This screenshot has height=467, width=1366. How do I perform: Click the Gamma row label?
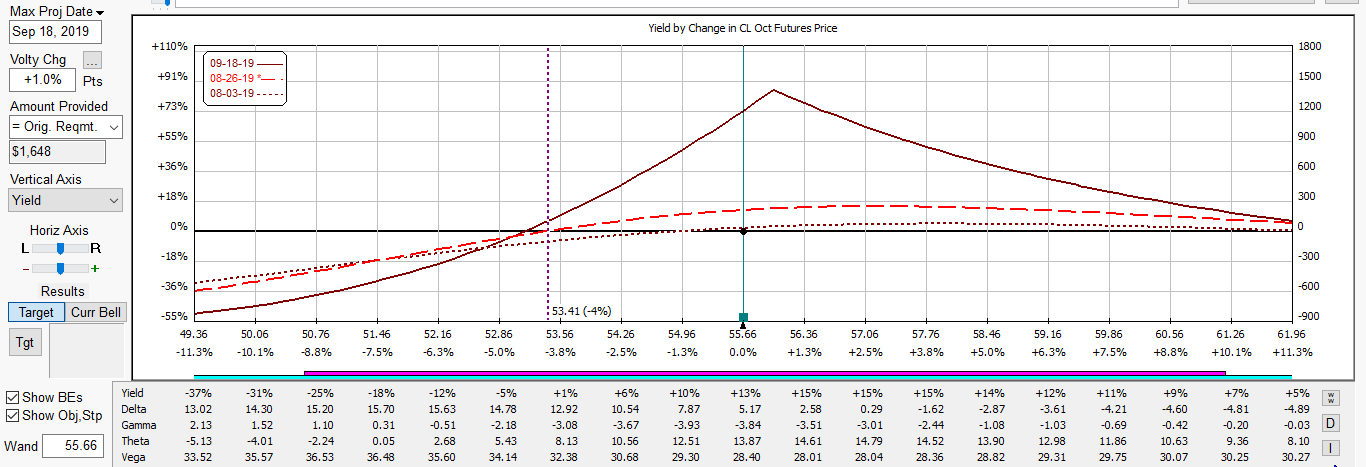137,425
